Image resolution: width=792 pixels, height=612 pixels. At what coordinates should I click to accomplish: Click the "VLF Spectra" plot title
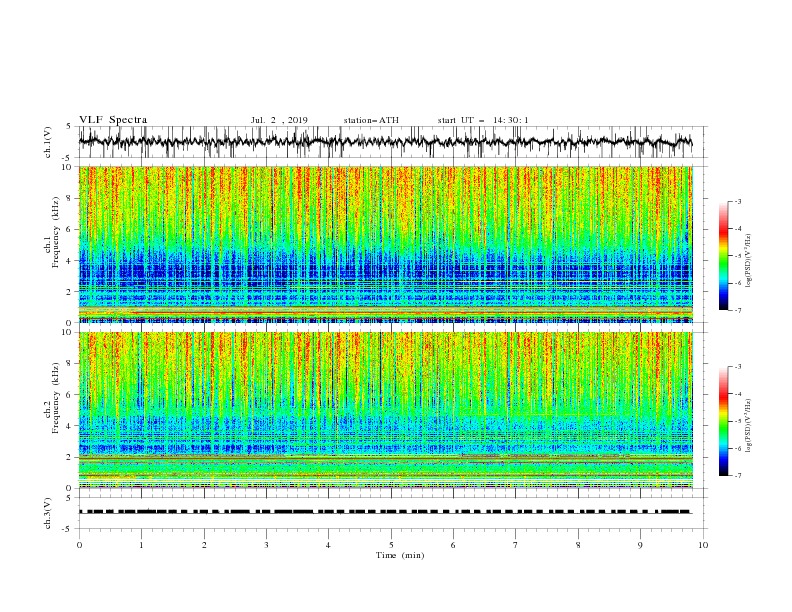coord(113,120)
